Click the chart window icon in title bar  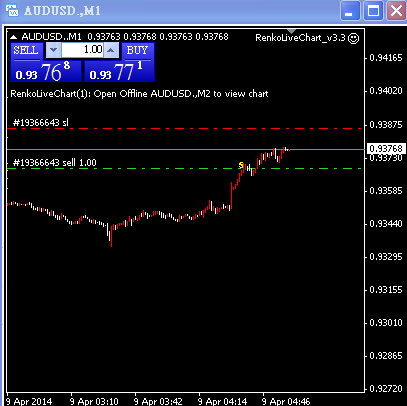tap(12, 10)
